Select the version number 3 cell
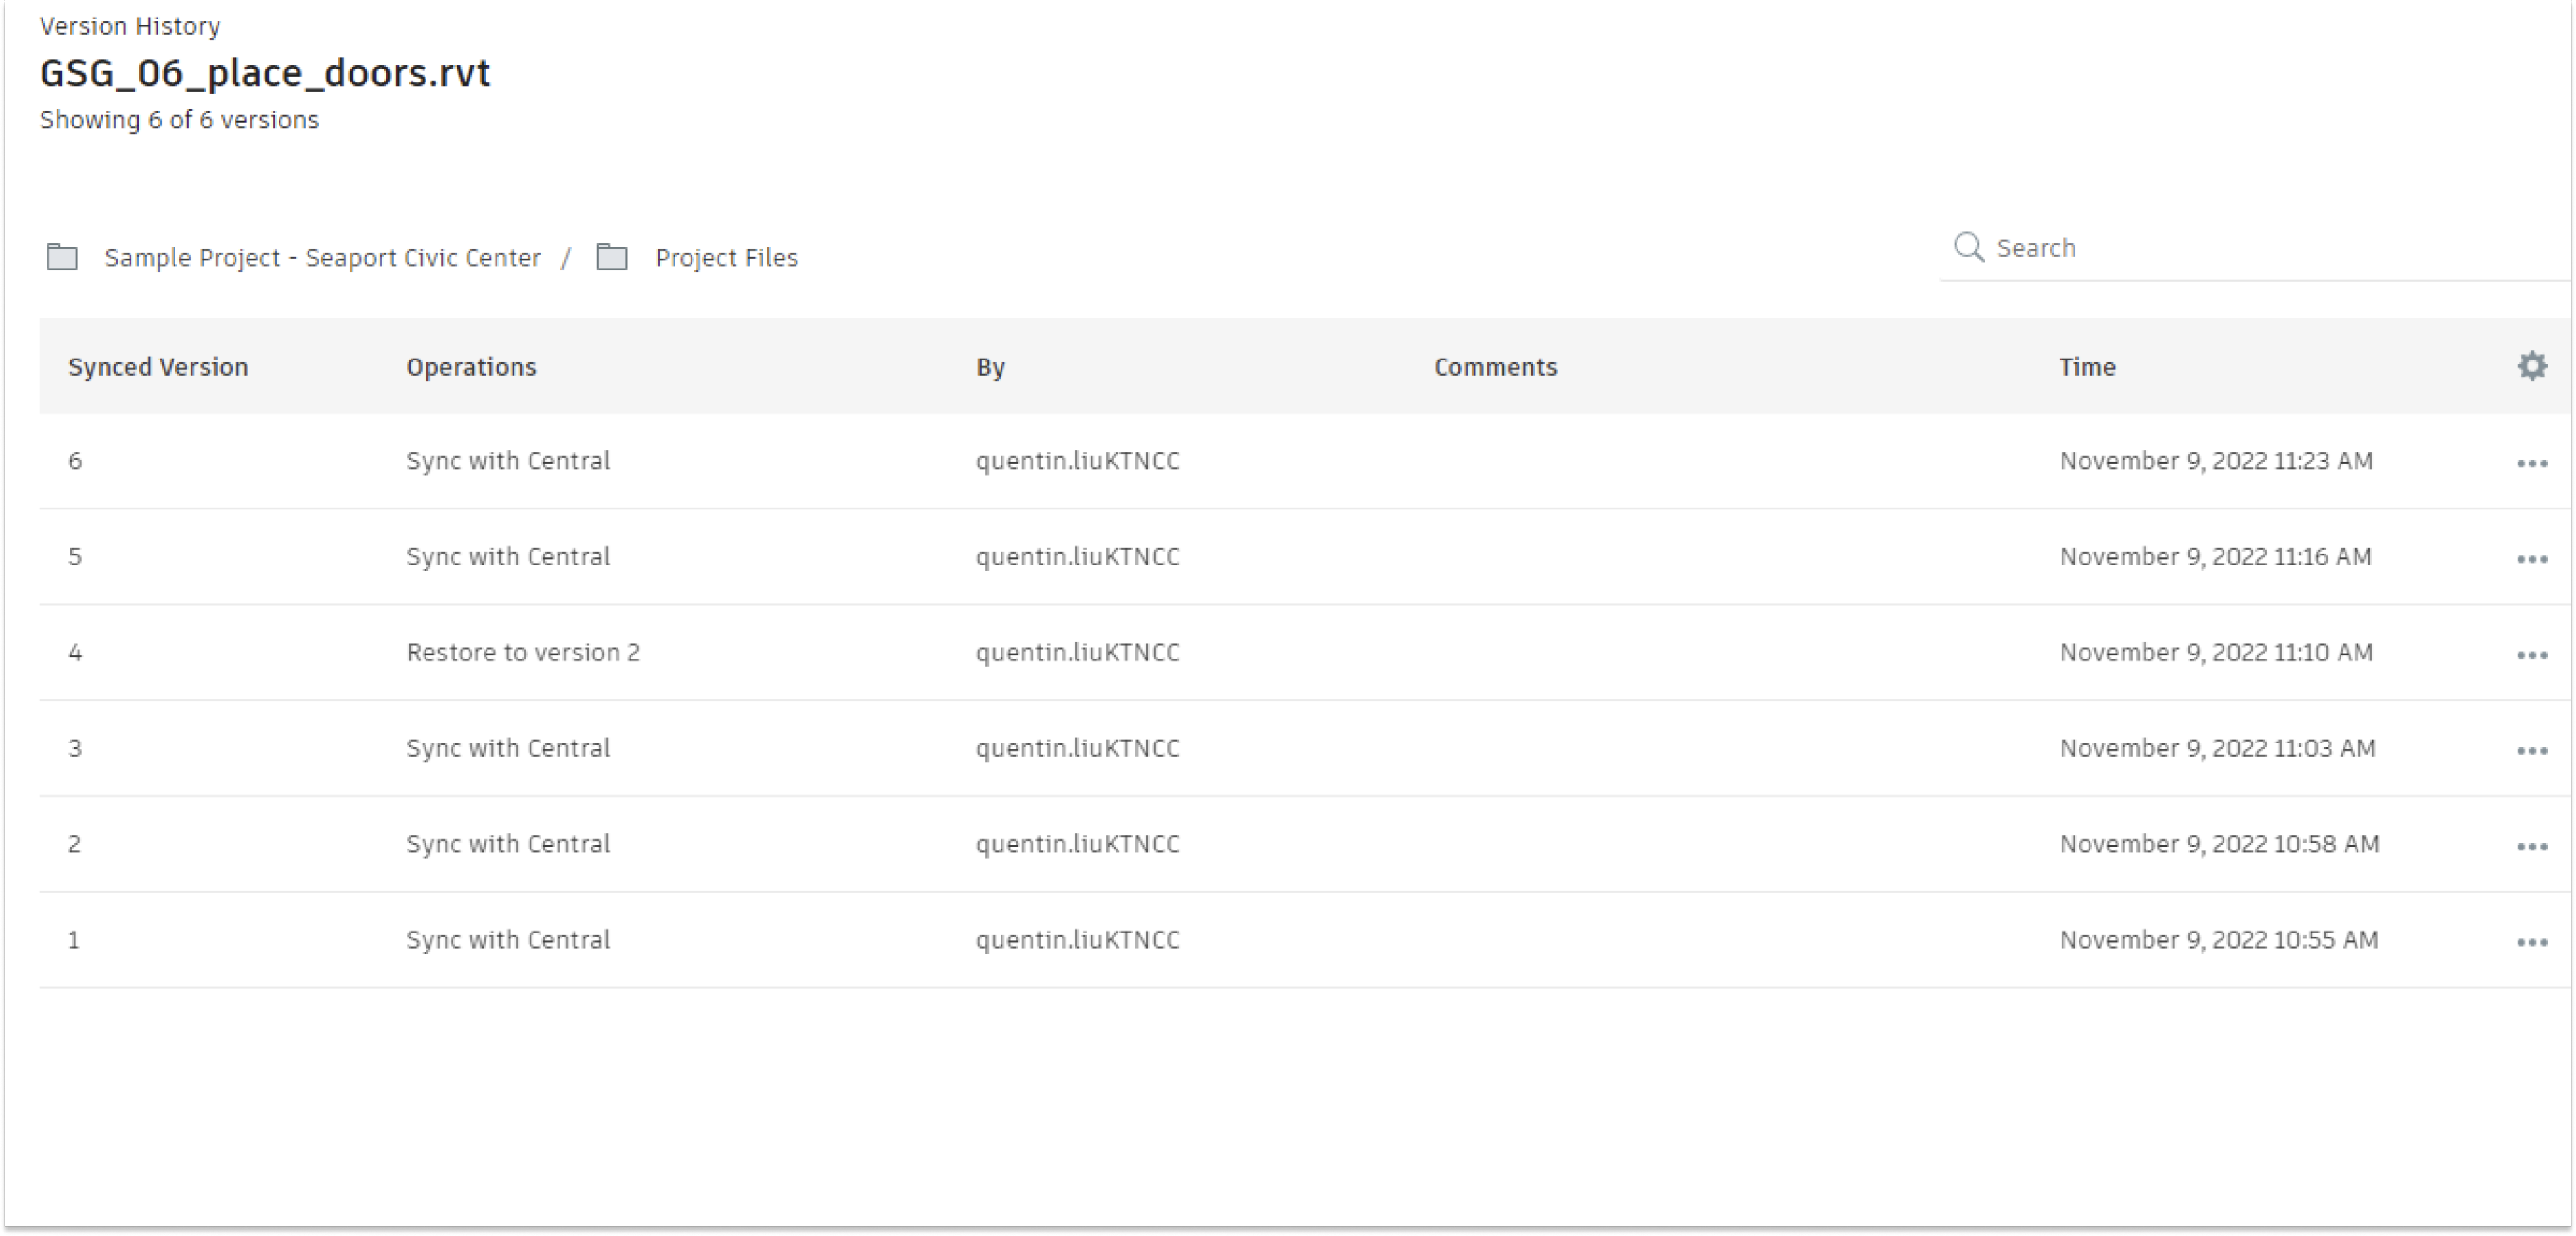The height and width of the screenshot is (1236, 2576). [x=75, y=749]
